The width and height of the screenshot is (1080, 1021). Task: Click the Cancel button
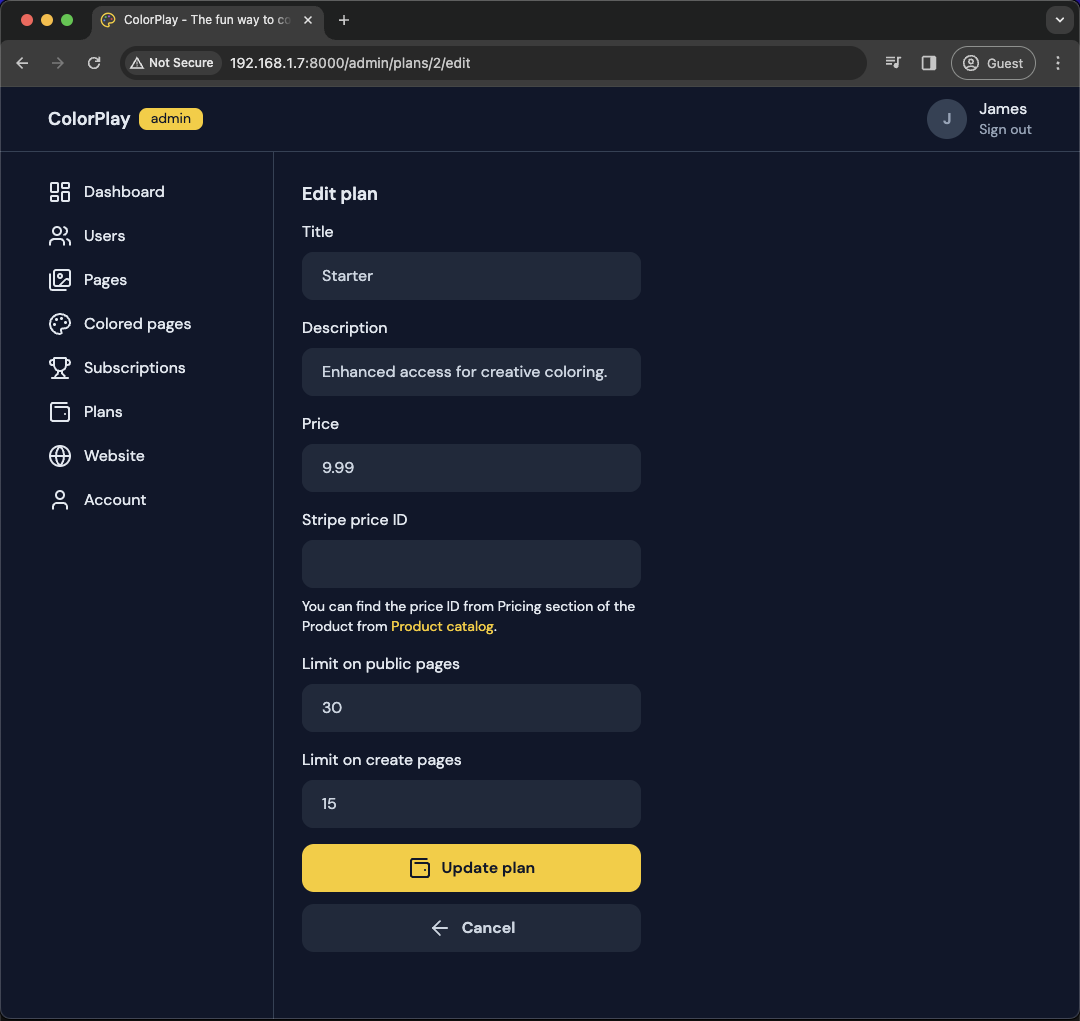471,928
